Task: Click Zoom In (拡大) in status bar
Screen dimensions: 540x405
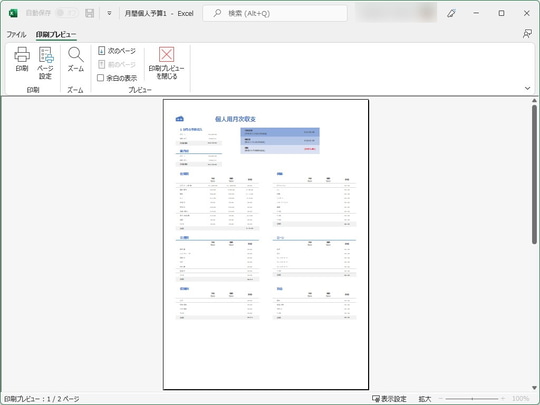Action: pos(425,399)
